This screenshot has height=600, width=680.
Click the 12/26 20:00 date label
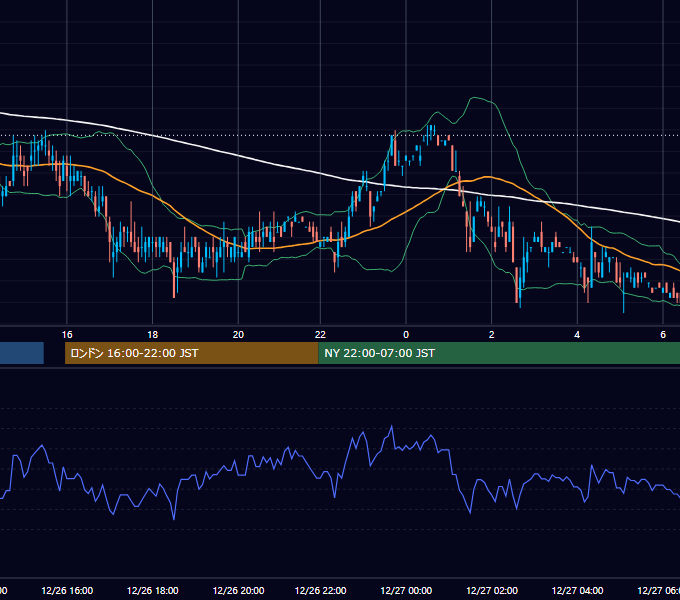click(x=239, y=590)
